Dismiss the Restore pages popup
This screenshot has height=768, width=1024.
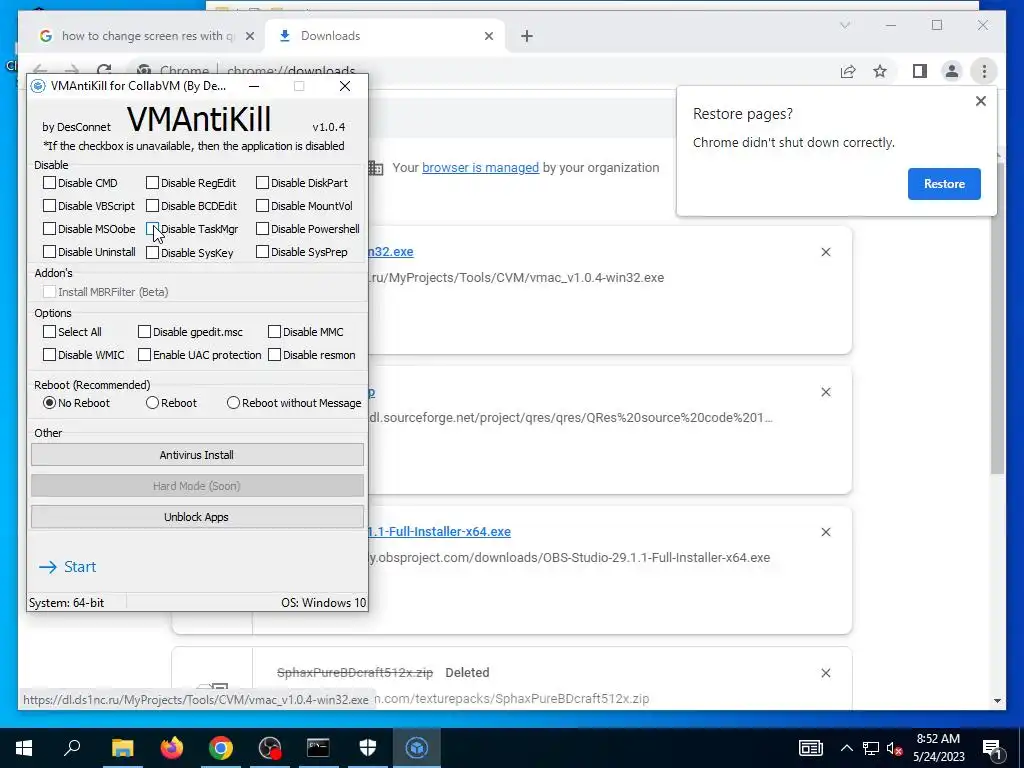tap(980, 101)
